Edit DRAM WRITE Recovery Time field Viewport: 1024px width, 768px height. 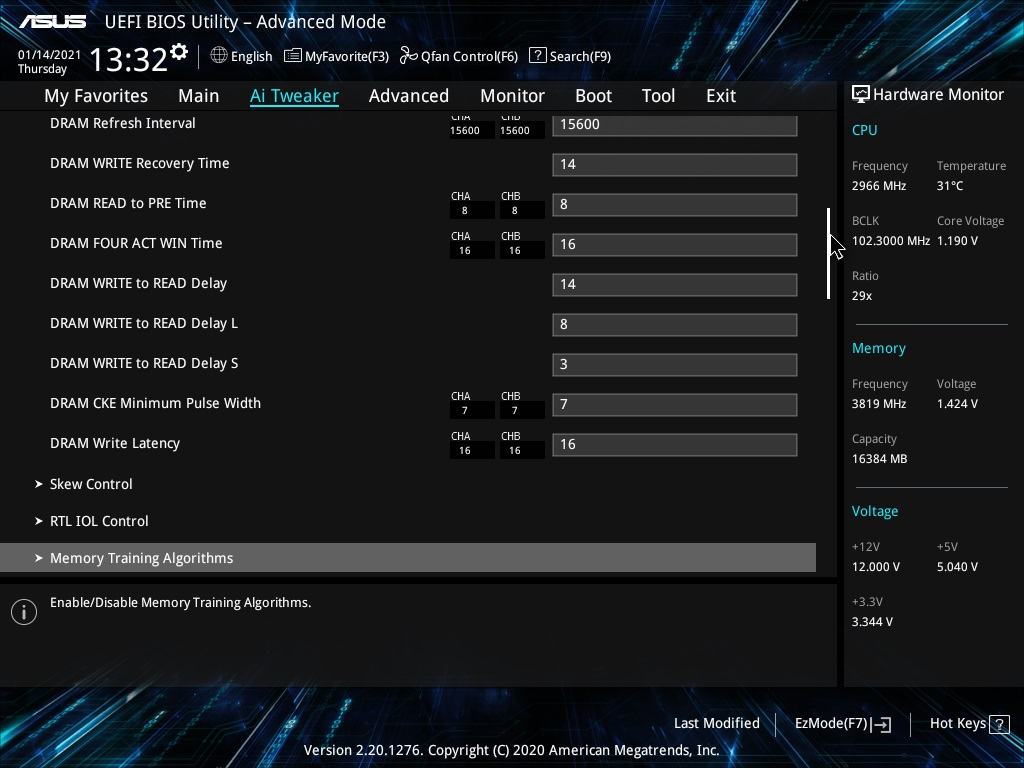[x=675, y=165]
